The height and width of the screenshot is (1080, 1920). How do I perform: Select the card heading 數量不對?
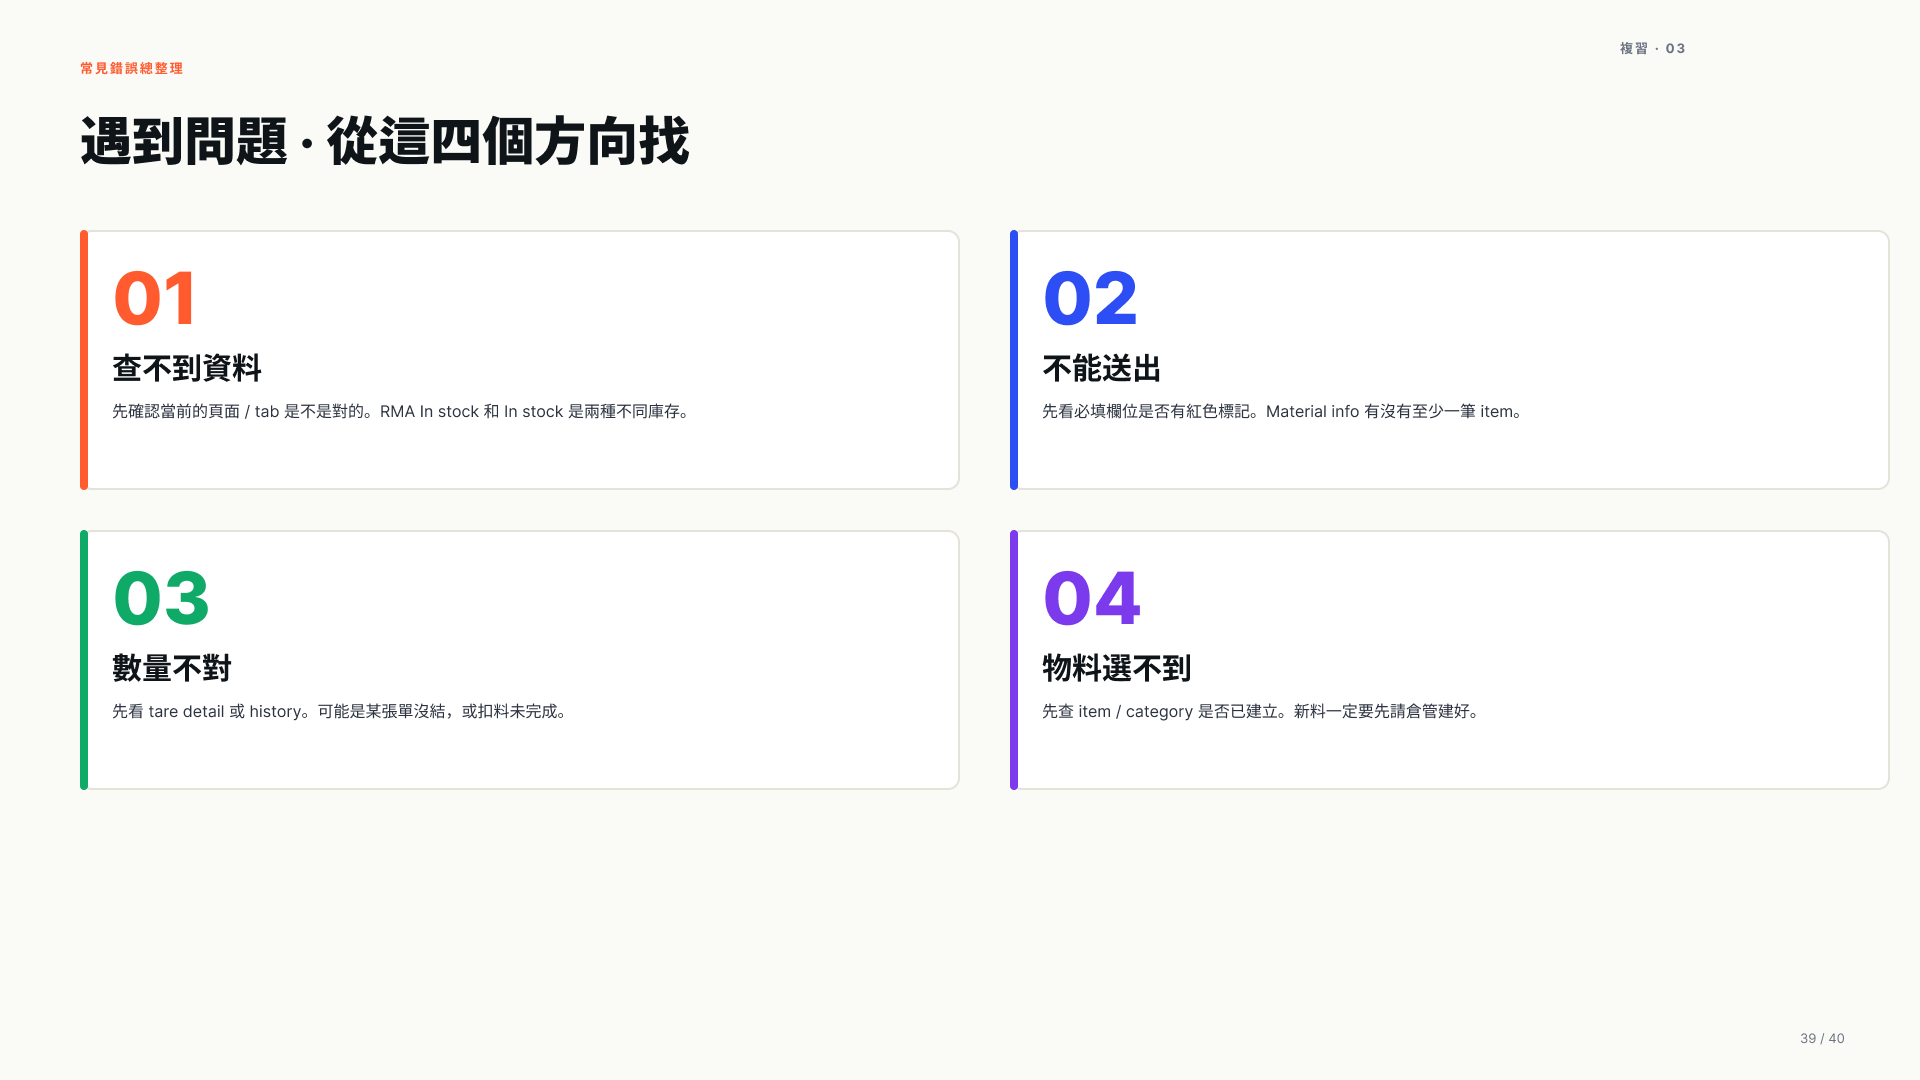(x=172, y=668)
